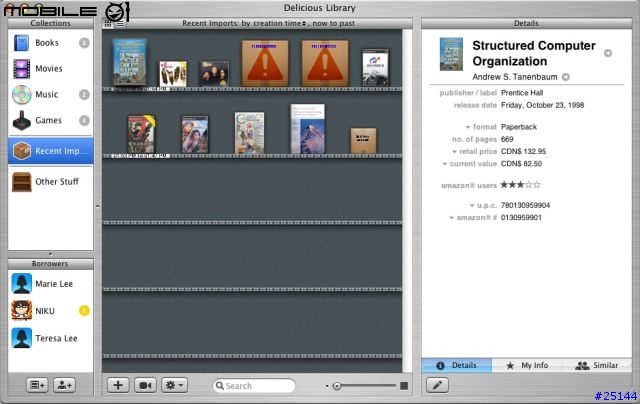Click the u.p.c. number 780130959904
Screen dimensions: 640x404
point(525,205)
